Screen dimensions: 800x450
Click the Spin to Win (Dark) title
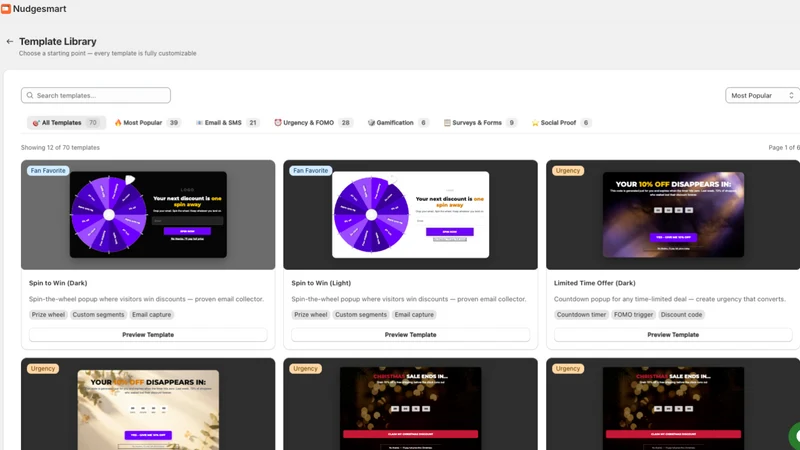(x=58, y=283)
